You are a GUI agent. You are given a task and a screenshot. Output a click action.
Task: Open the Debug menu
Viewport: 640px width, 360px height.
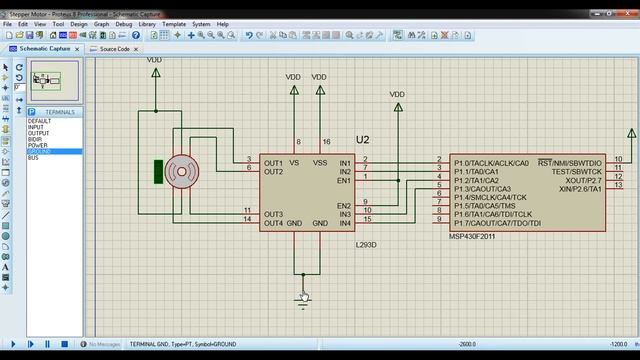click(124, 24)
